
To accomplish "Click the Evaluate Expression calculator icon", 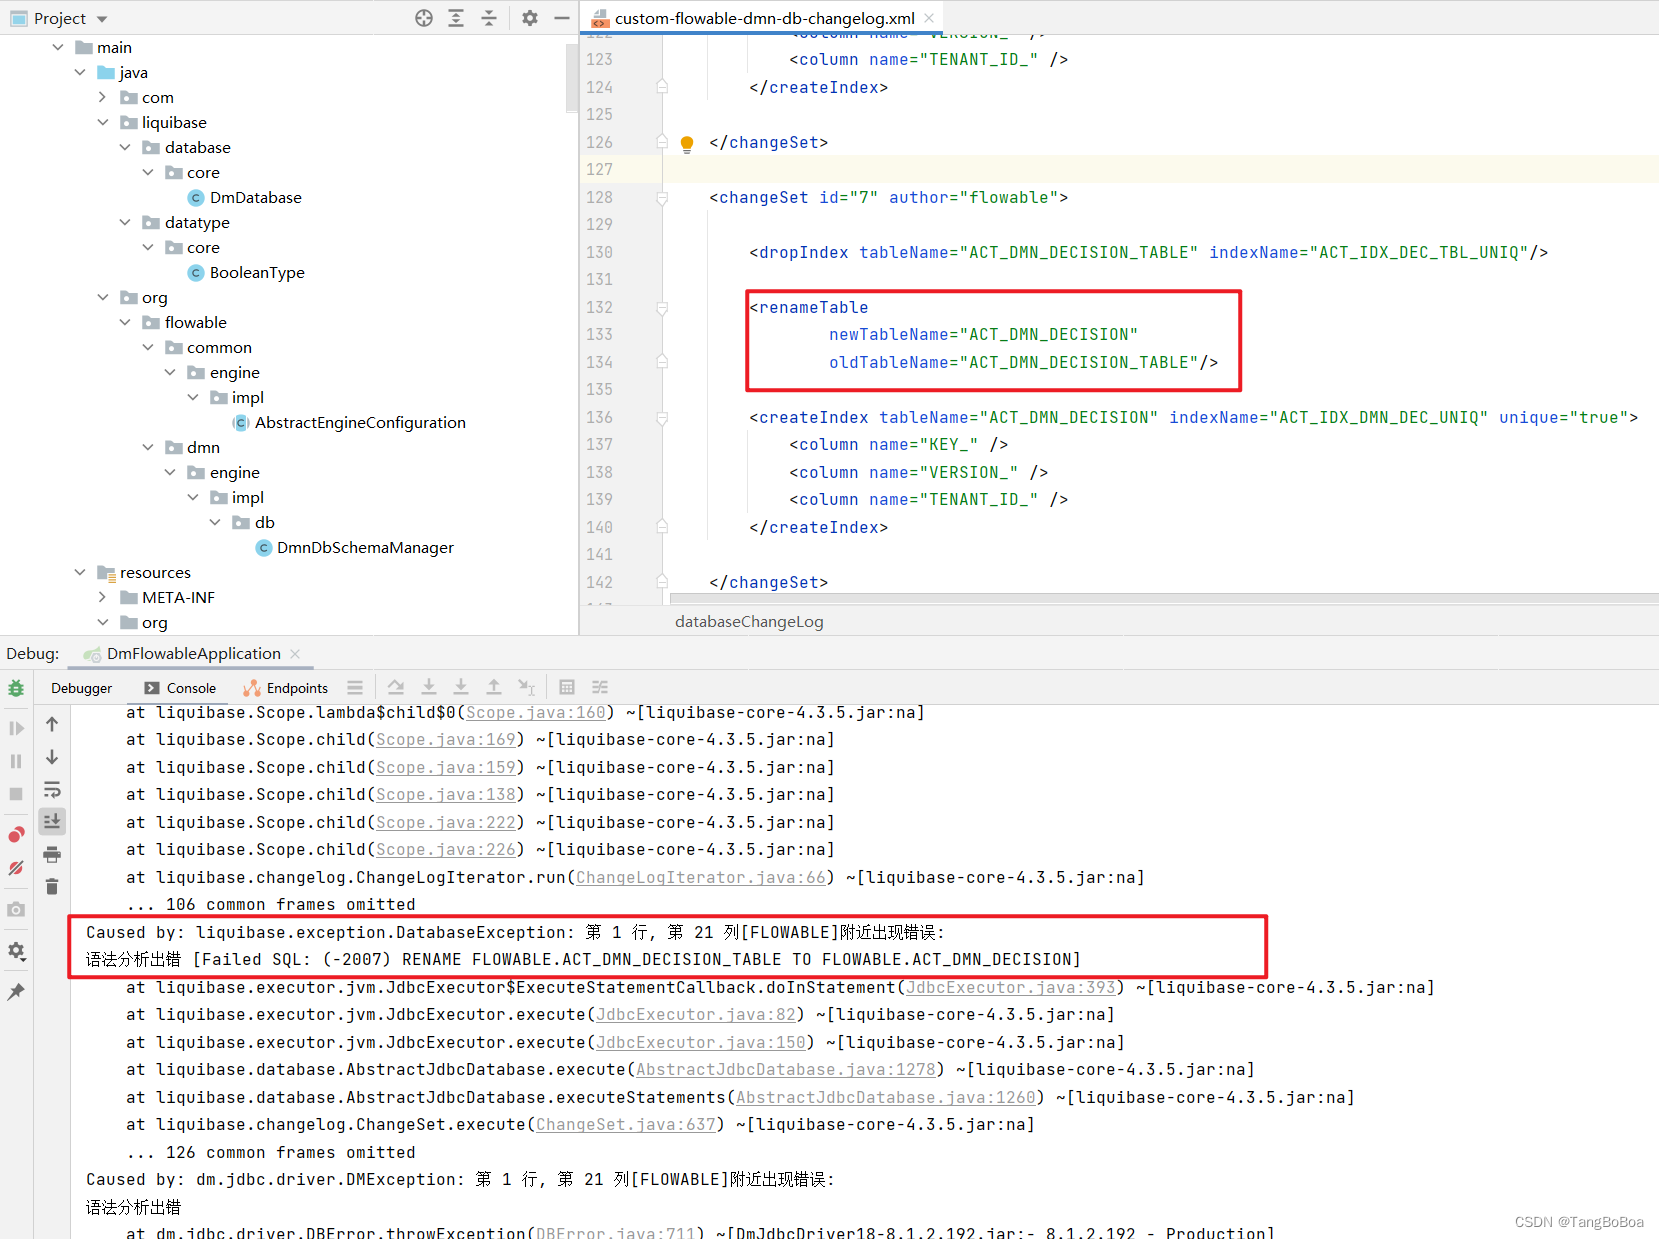I will (x=567, y=687).
